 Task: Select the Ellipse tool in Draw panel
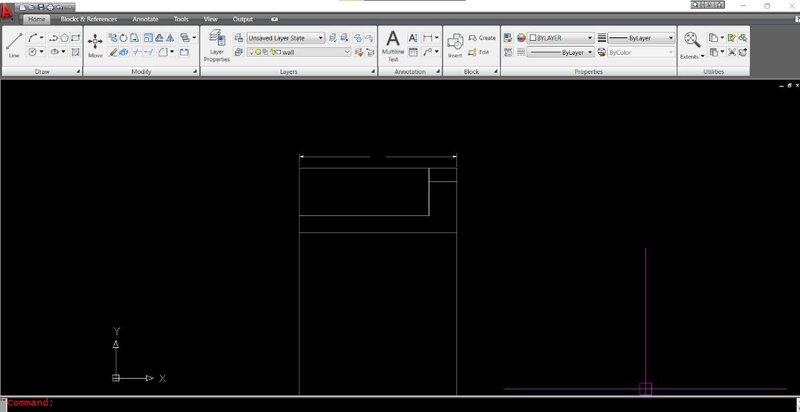coord(54,52)
